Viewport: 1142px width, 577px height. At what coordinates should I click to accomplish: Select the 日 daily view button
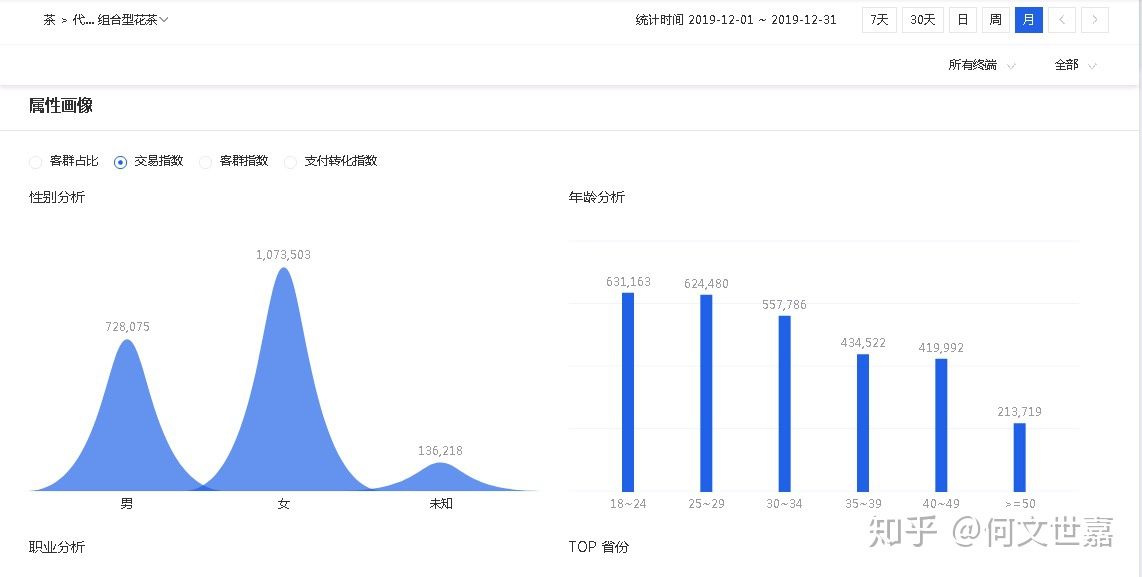pyautogui.click(x=962, y=20)
